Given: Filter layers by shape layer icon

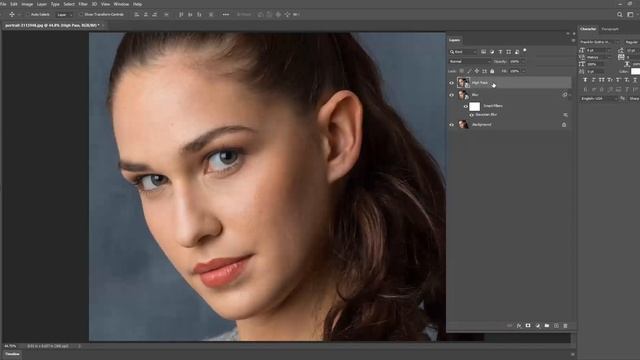Looking at the screenshot, I should click(x=509, y=52).
